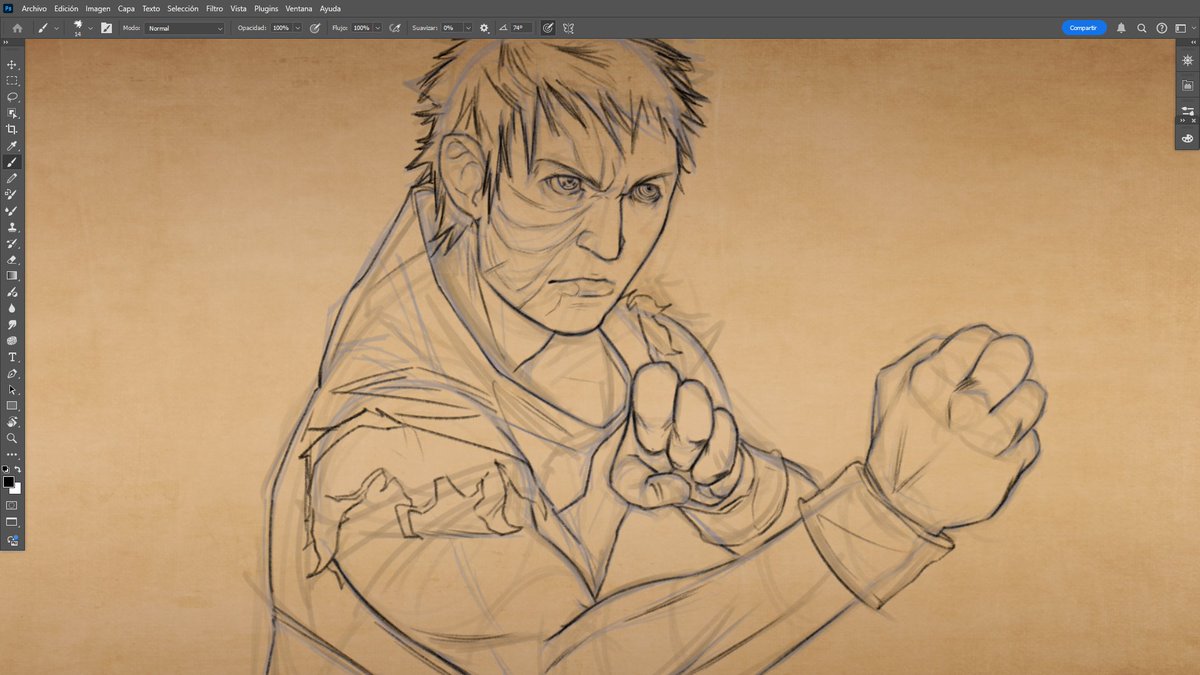The height and width of the screenshot is (675, 1200).
Task: Go to the Home screen
Action: (x=17, y=28)
